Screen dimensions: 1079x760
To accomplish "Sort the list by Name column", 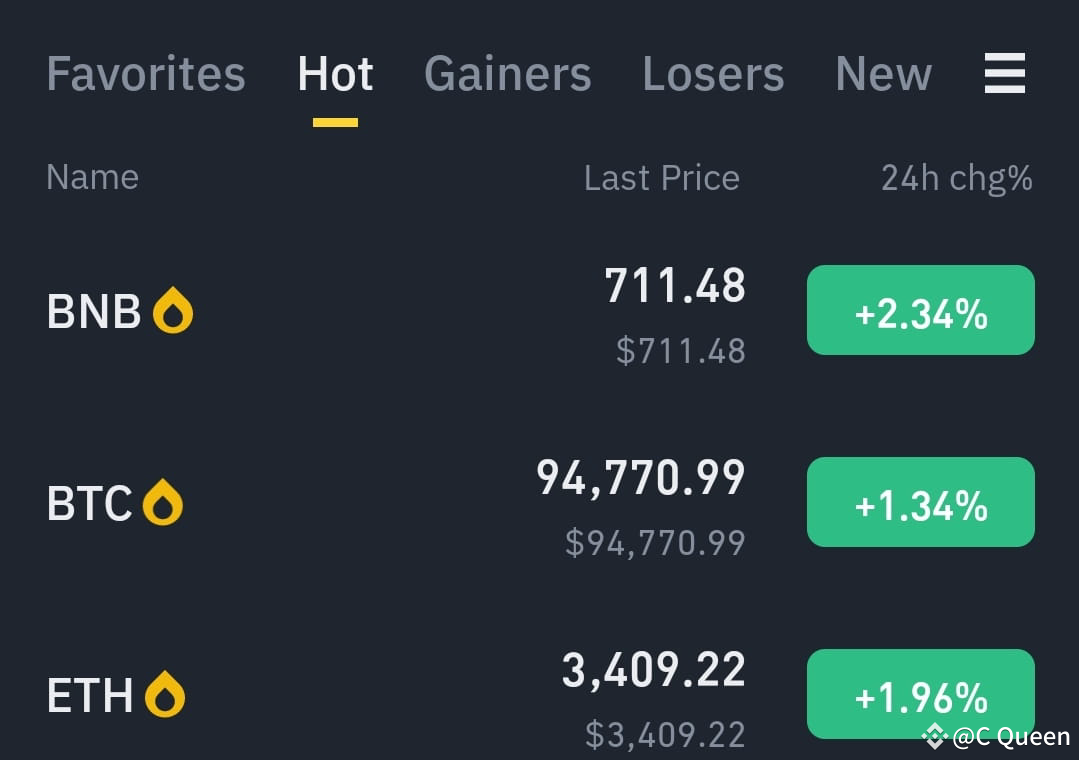I will (x=92, y=177).
